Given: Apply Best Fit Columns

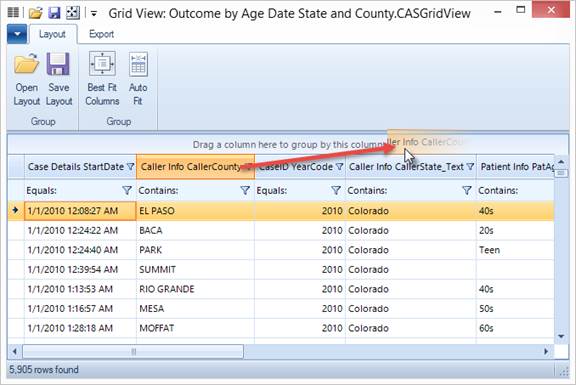Looking at the screenshot, I should click(x=102, y=79).
